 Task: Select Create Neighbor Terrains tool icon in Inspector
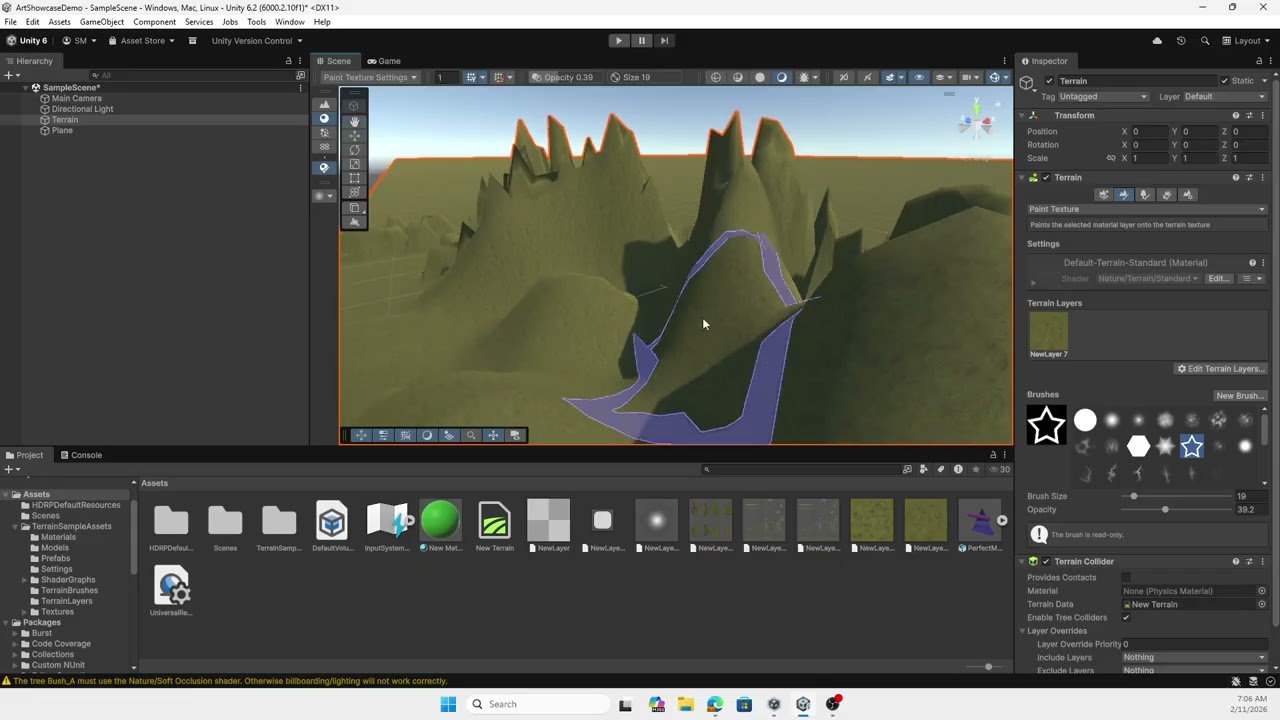1103,195
